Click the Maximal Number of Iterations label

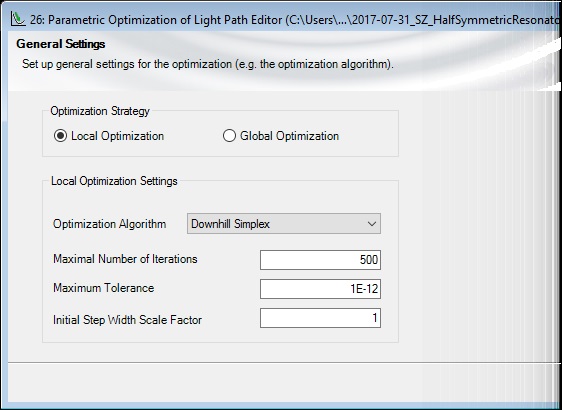[x=125, y=259]
